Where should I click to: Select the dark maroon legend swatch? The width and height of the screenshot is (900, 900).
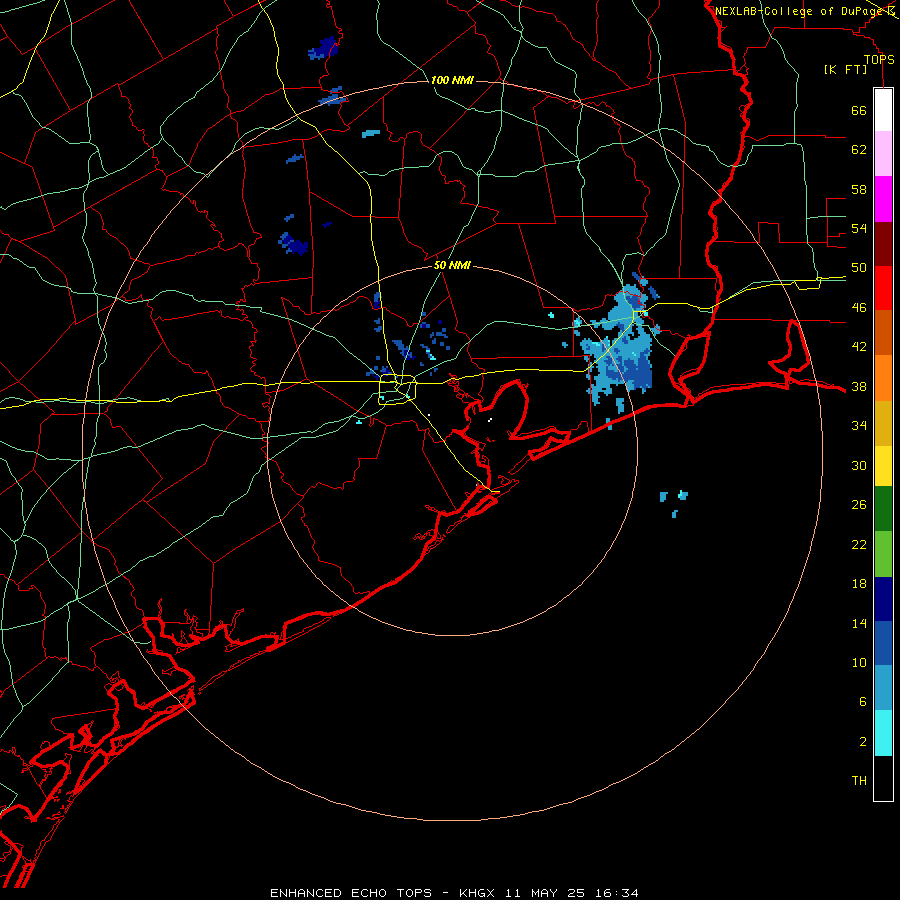pos(883,244)
